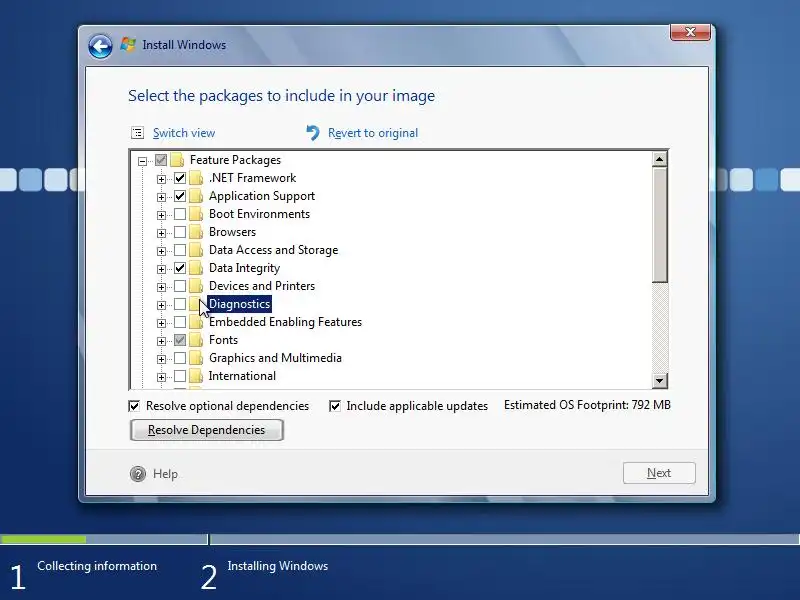This screenshot has width=800, height=600.
Task: Check the Data Access and Storage checkbox
Action: pyautogui.click(x=180, y=250)
